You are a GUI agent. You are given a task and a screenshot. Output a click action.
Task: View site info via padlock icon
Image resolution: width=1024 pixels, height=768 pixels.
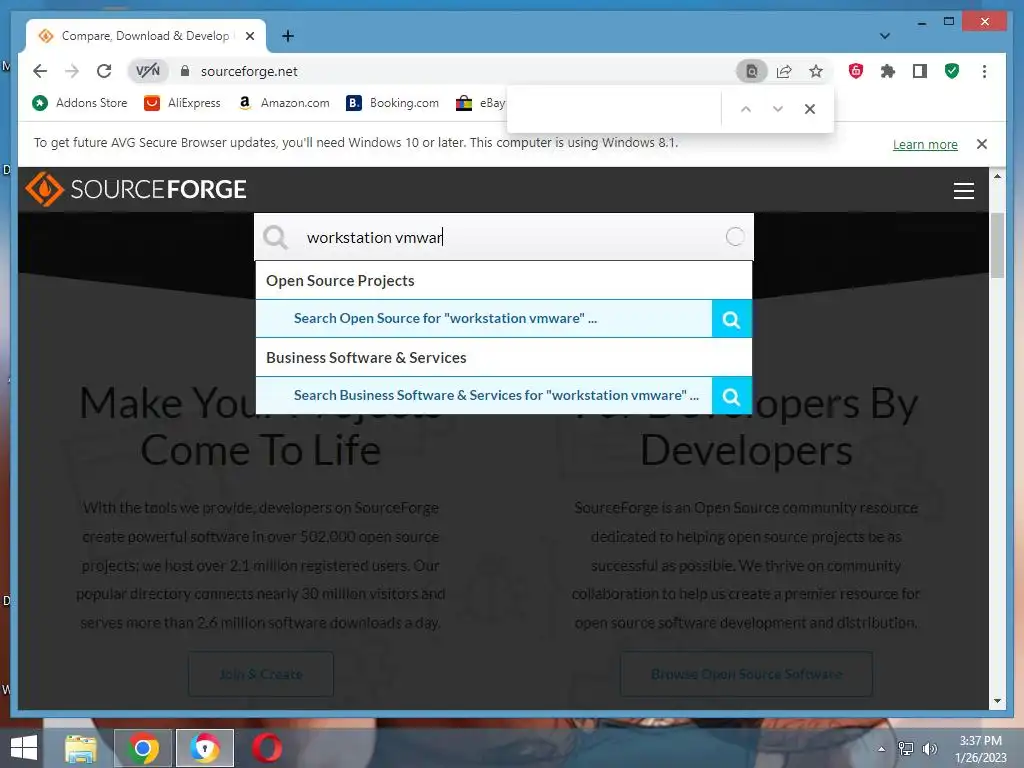pos(185,71)
